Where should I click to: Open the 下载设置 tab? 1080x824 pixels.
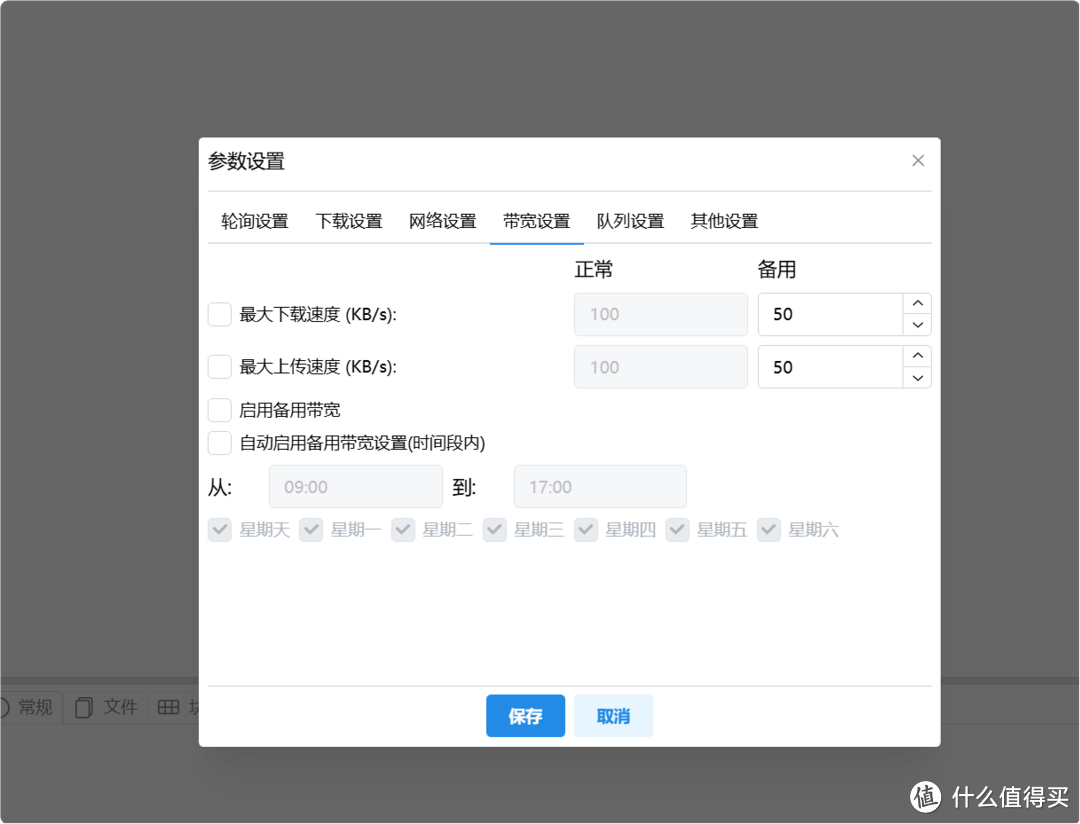[348, 221]
